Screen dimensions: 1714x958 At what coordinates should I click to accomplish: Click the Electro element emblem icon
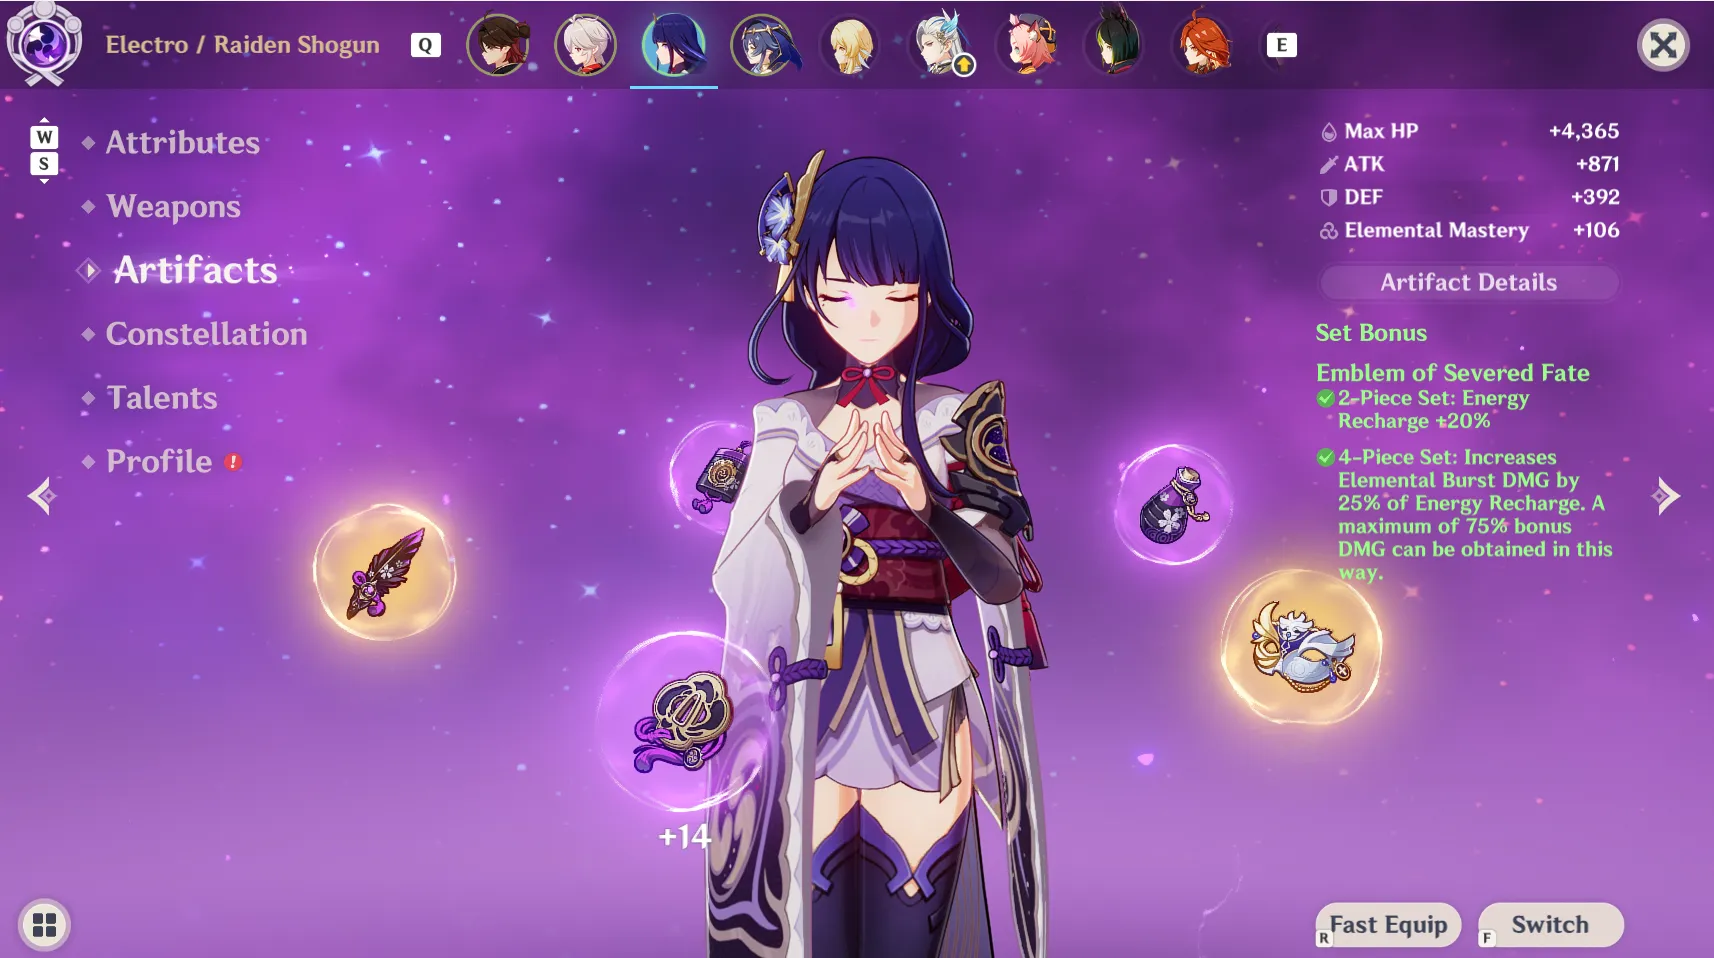(x=44, y=44)
